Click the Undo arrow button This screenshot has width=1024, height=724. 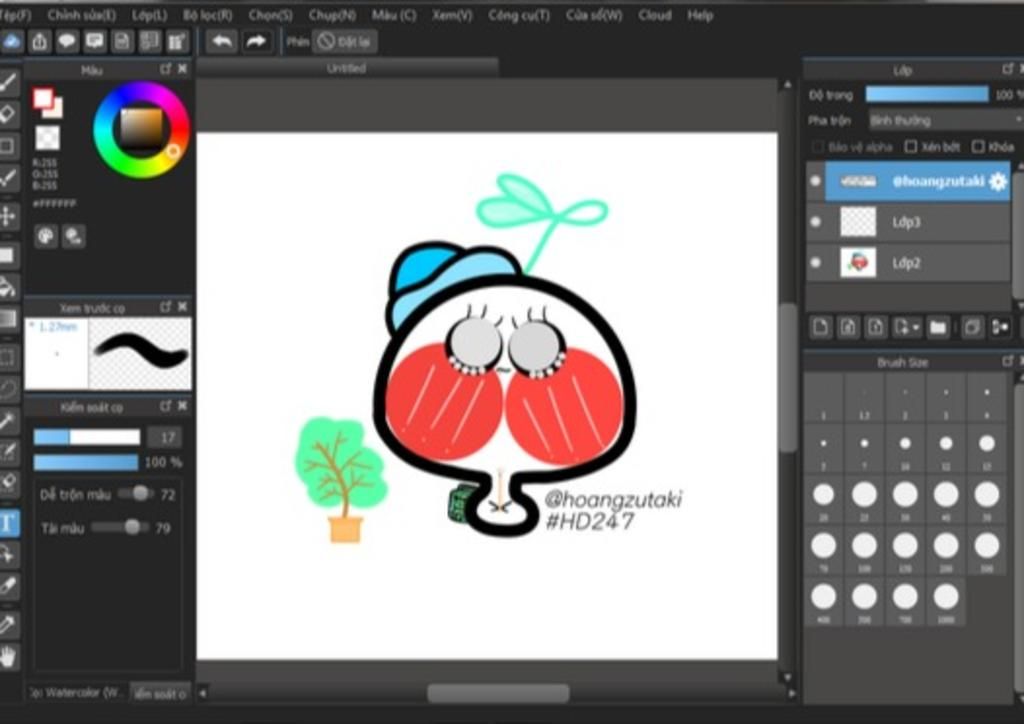coord(222,41)
